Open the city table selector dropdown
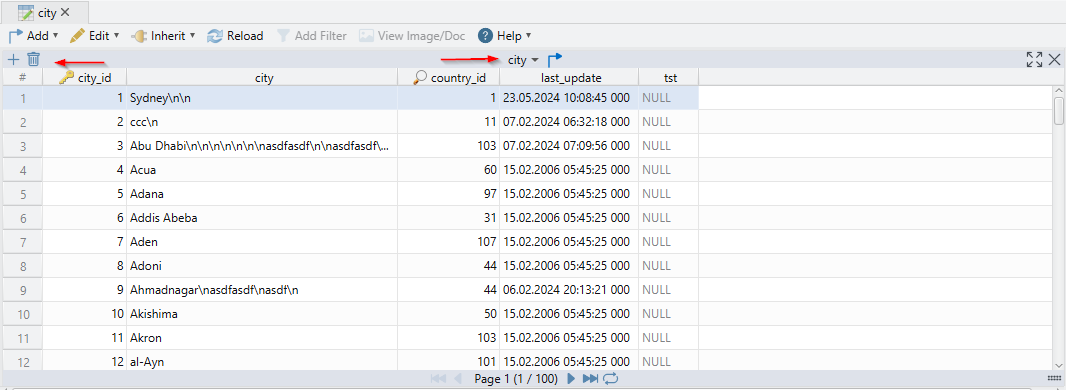 point(523,60)
